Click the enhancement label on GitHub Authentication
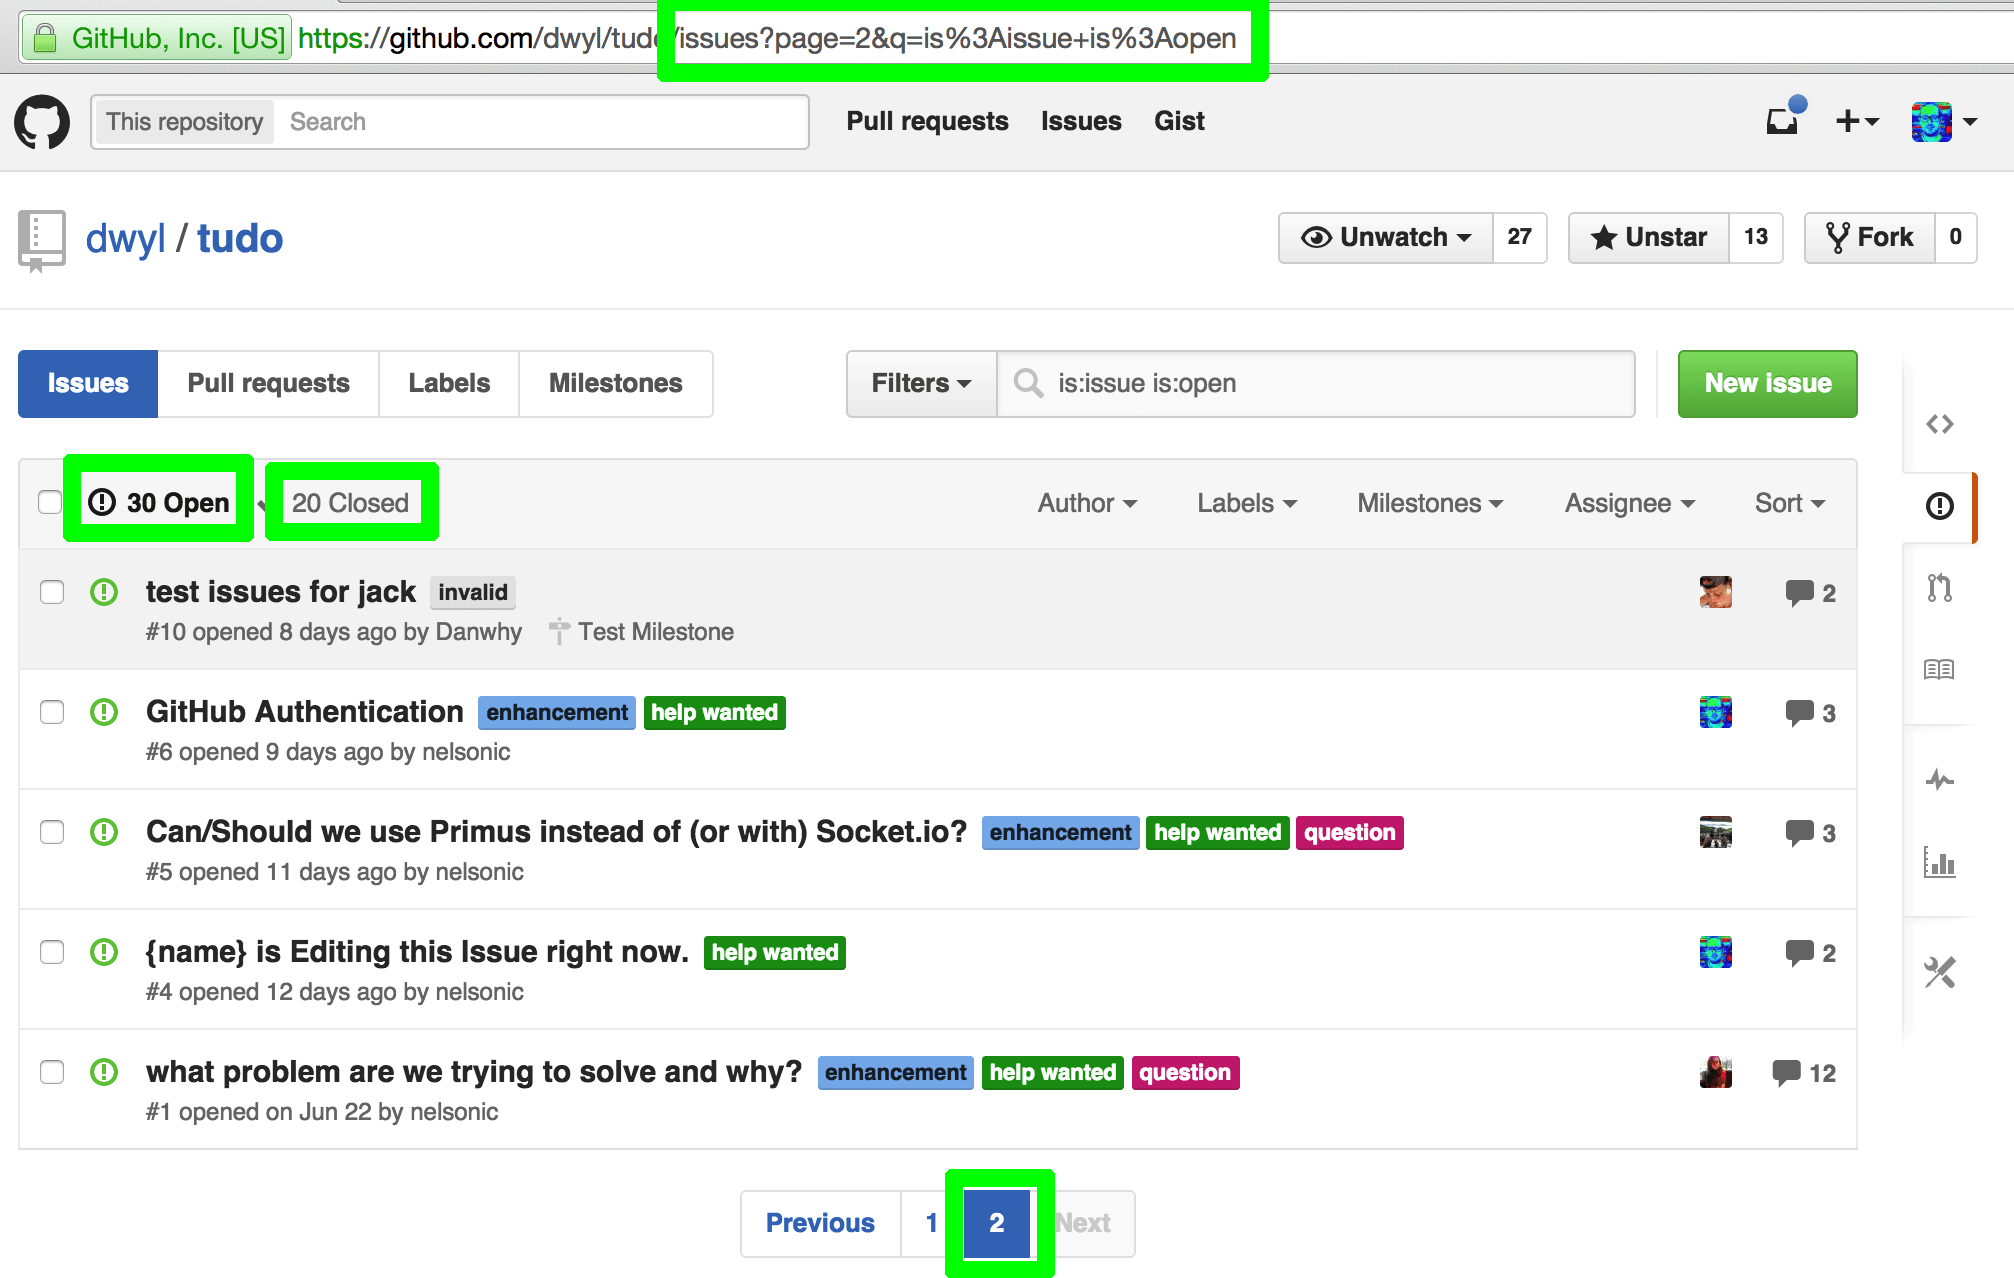The image size is (2014, 1278). [x=557, y=712]
